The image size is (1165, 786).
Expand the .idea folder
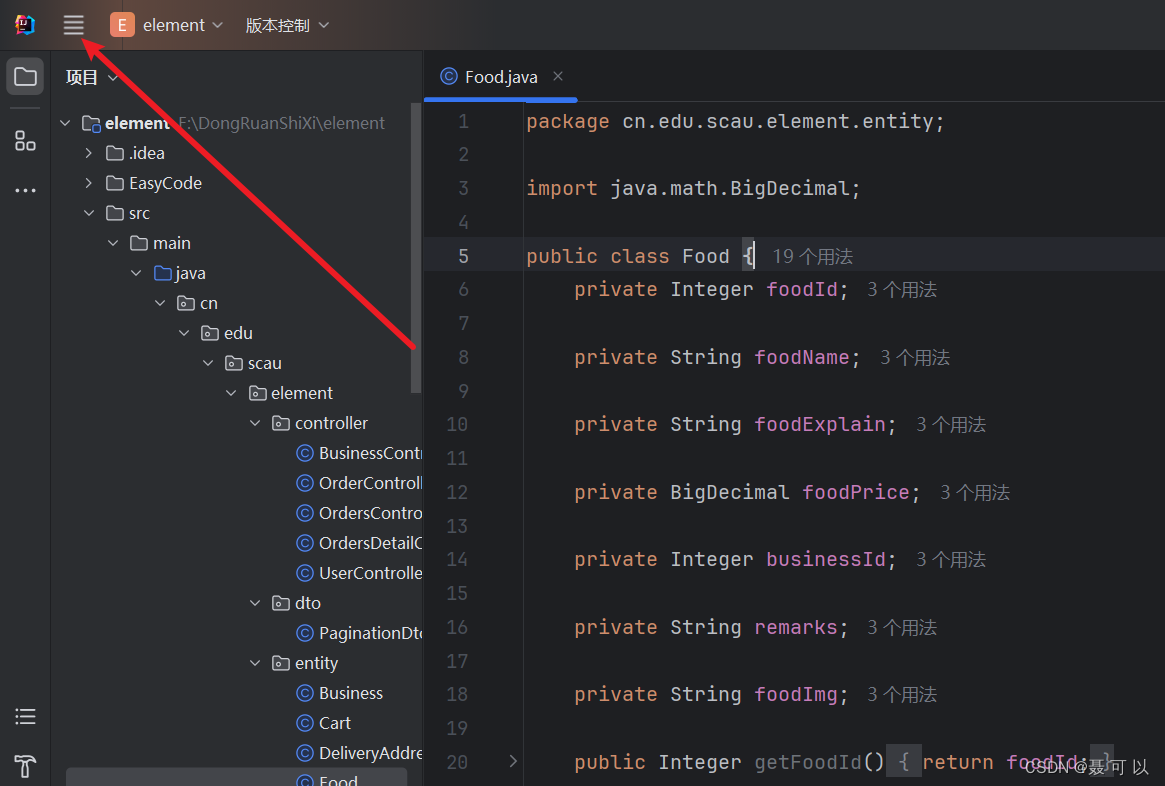[x=89, y=153]
